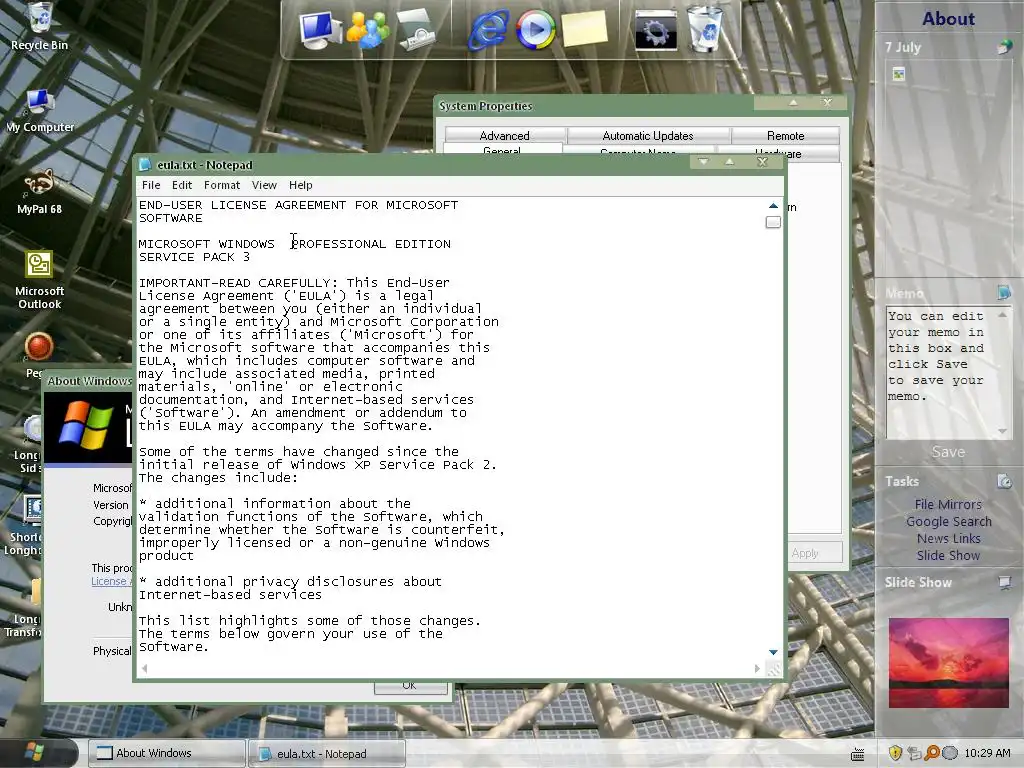Open the Recycle Bin icon in the dock
This screenshot has height=768, width=1024.
click(x=705, y=29)
